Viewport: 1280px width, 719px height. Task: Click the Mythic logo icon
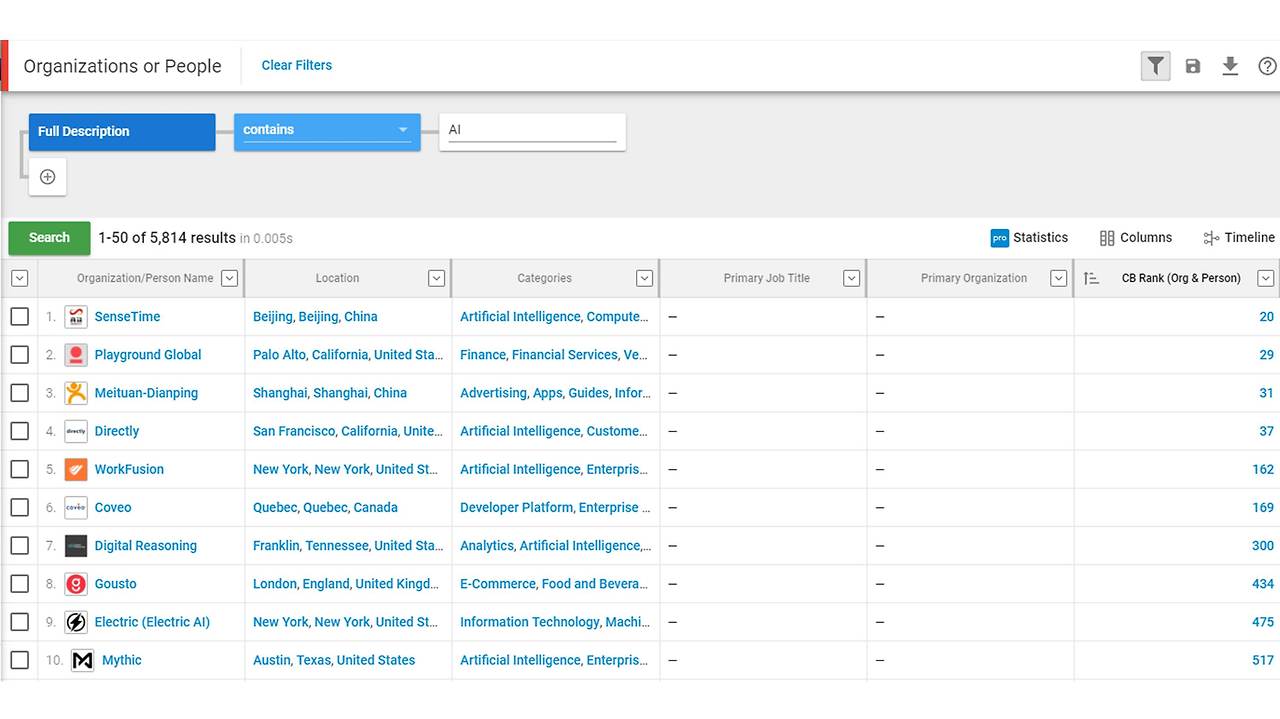83,660
